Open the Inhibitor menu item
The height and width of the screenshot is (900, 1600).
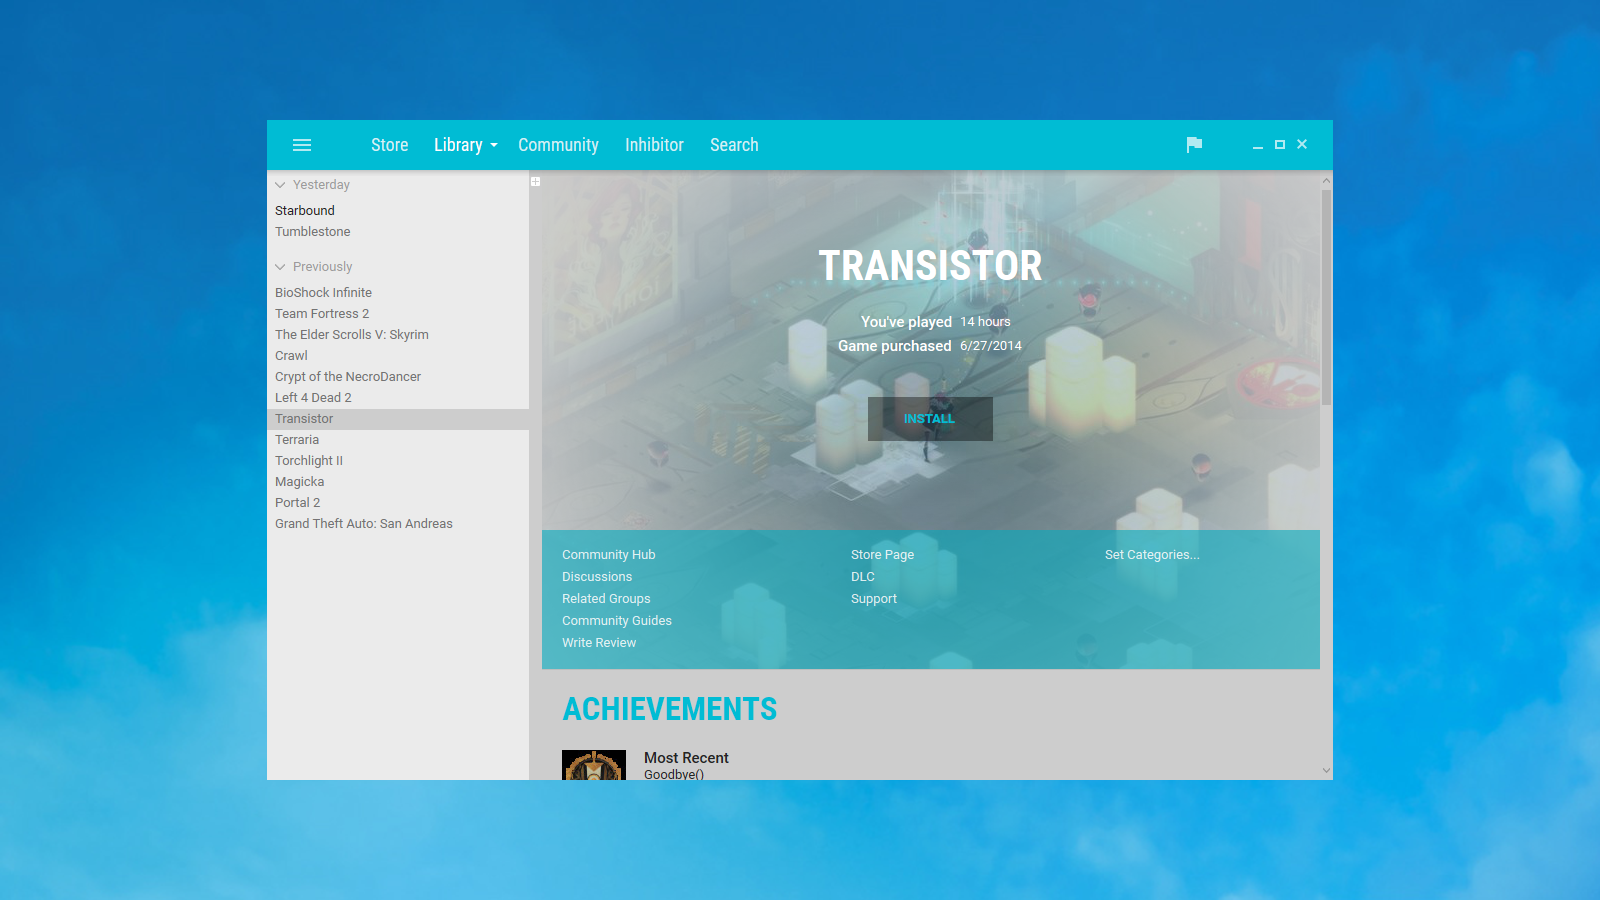[x=654, y=145]
